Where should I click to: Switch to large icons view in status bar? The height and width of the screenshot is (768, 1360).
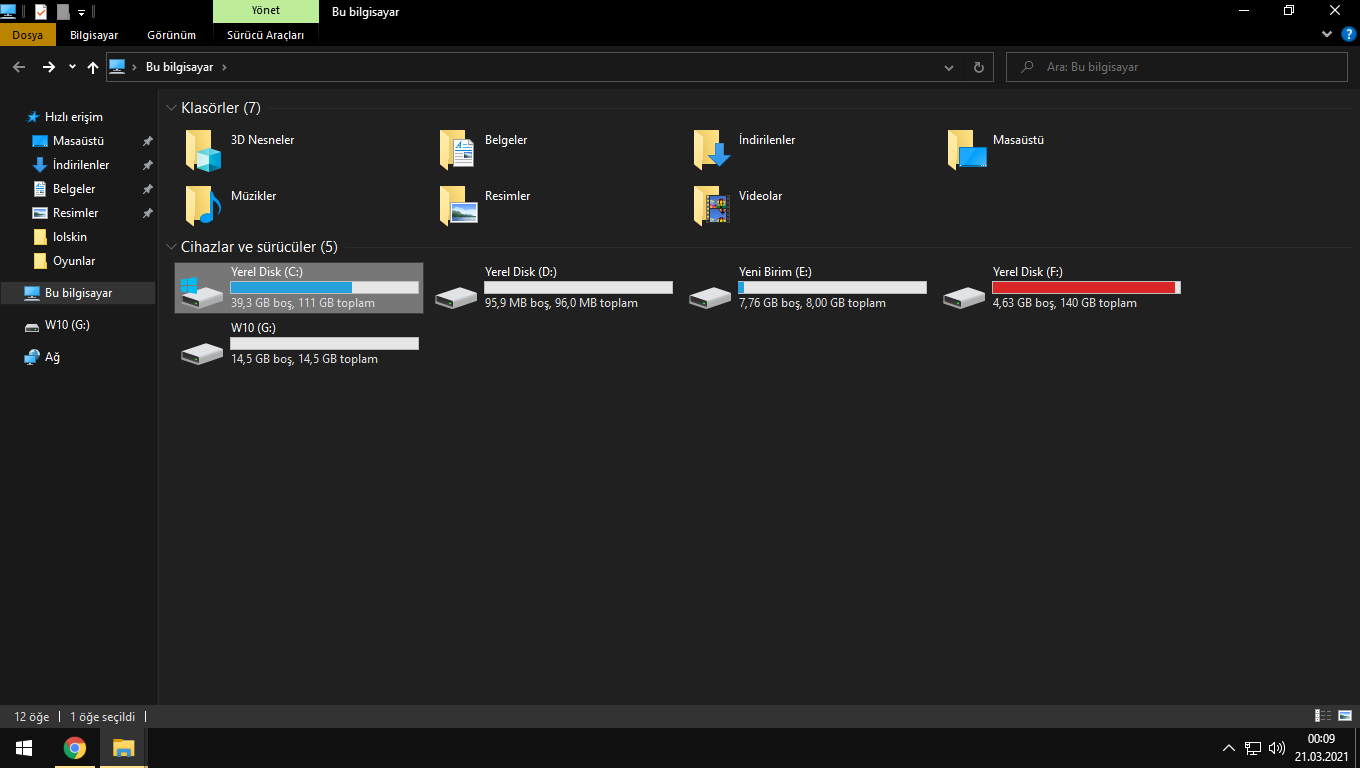tap(1344, 715)
